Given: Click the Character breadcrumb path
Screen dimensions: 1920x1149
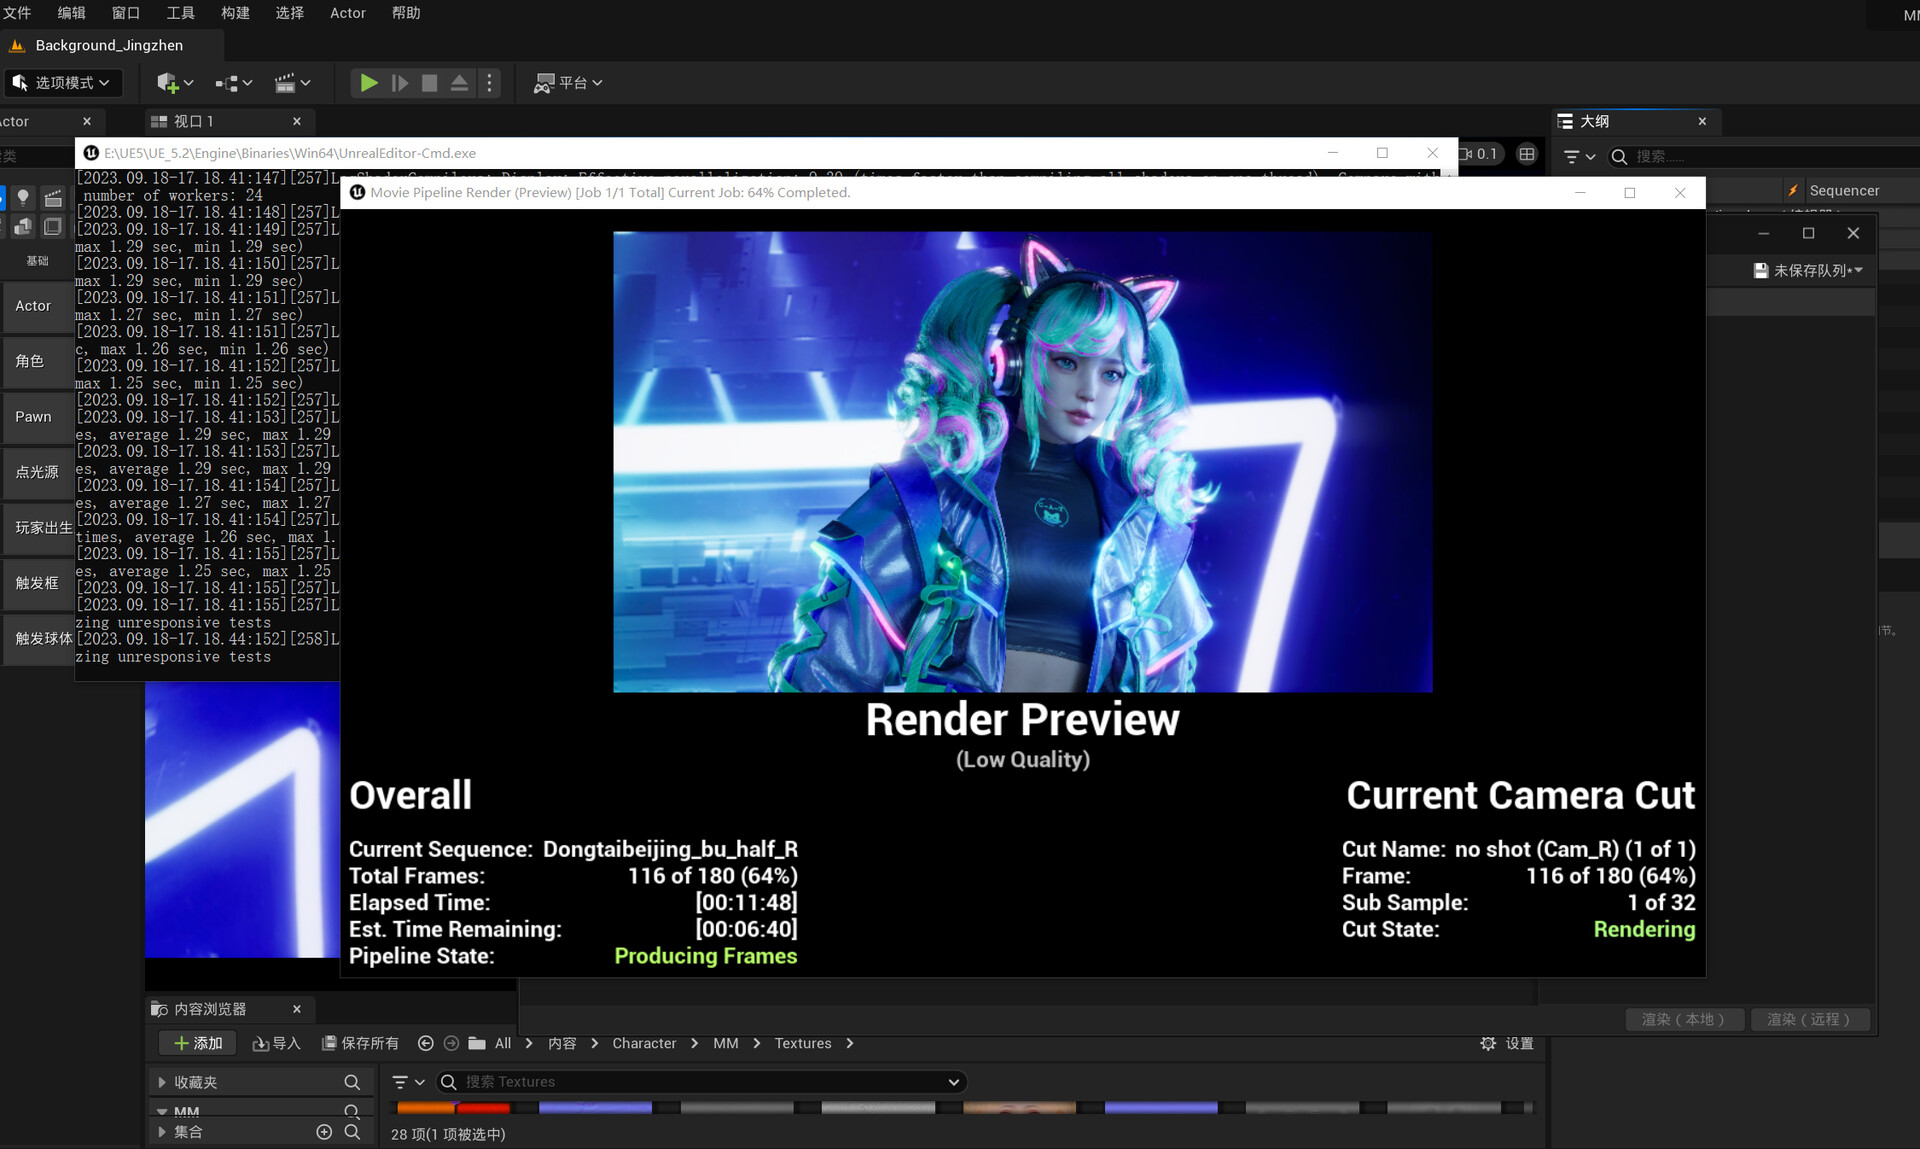Looking at the screenshot, I should click(x=644, y=1043).
